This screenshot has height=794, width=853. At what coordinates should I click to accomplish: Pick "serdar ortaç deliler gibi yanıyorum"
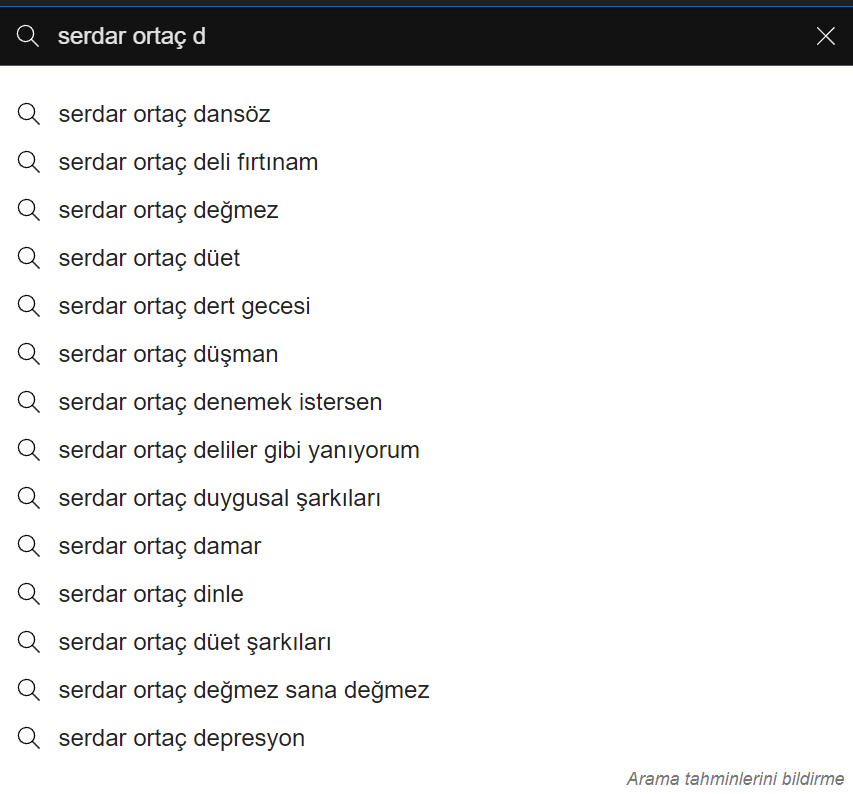coord(239,450)
